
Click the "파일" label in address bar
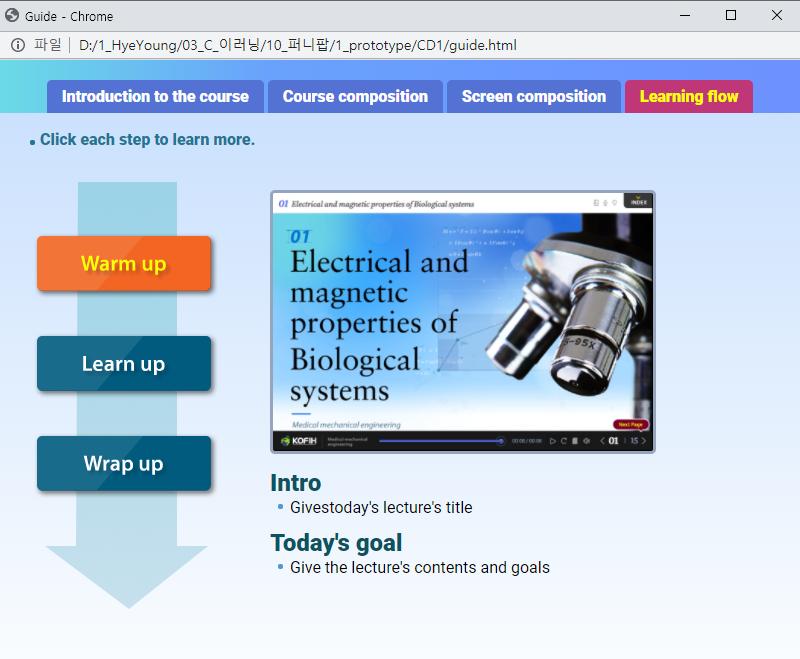(x=47, y=45)
